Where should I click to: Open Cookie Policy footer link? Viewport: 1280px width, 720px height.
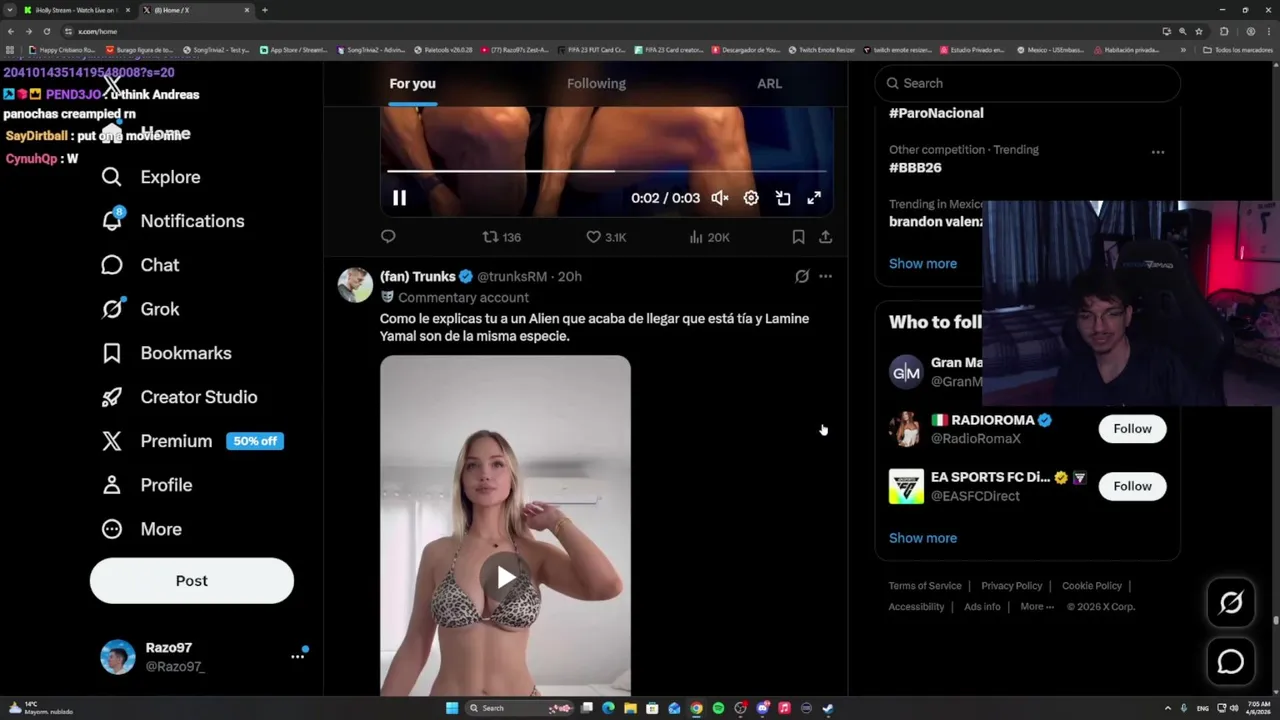[1092, 586]
